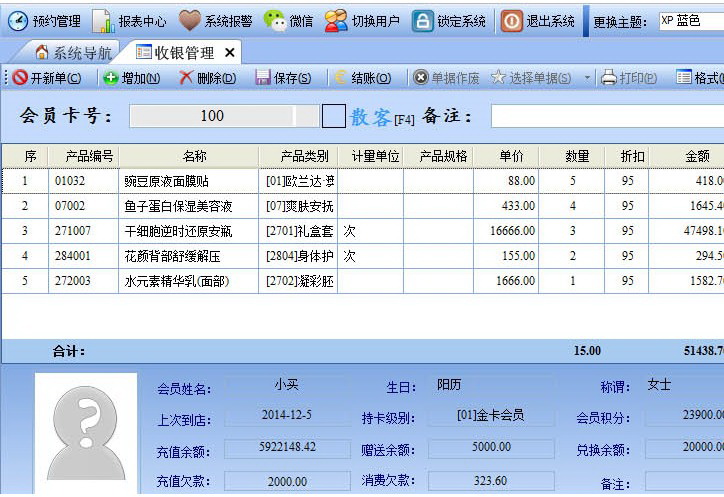Image resolution: width=724 pixels, height=497 pixels.
Task: Click the 收银管理 tab icon
Action: (x=144, y=52)
